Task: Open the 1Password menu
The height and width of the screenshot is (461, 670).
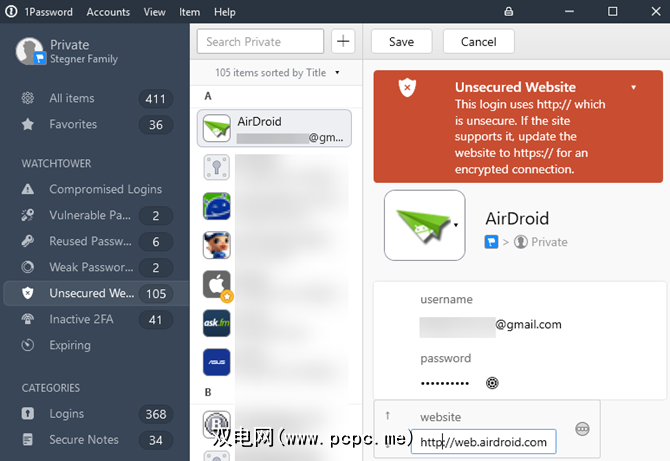Action: tap(48, 12)
